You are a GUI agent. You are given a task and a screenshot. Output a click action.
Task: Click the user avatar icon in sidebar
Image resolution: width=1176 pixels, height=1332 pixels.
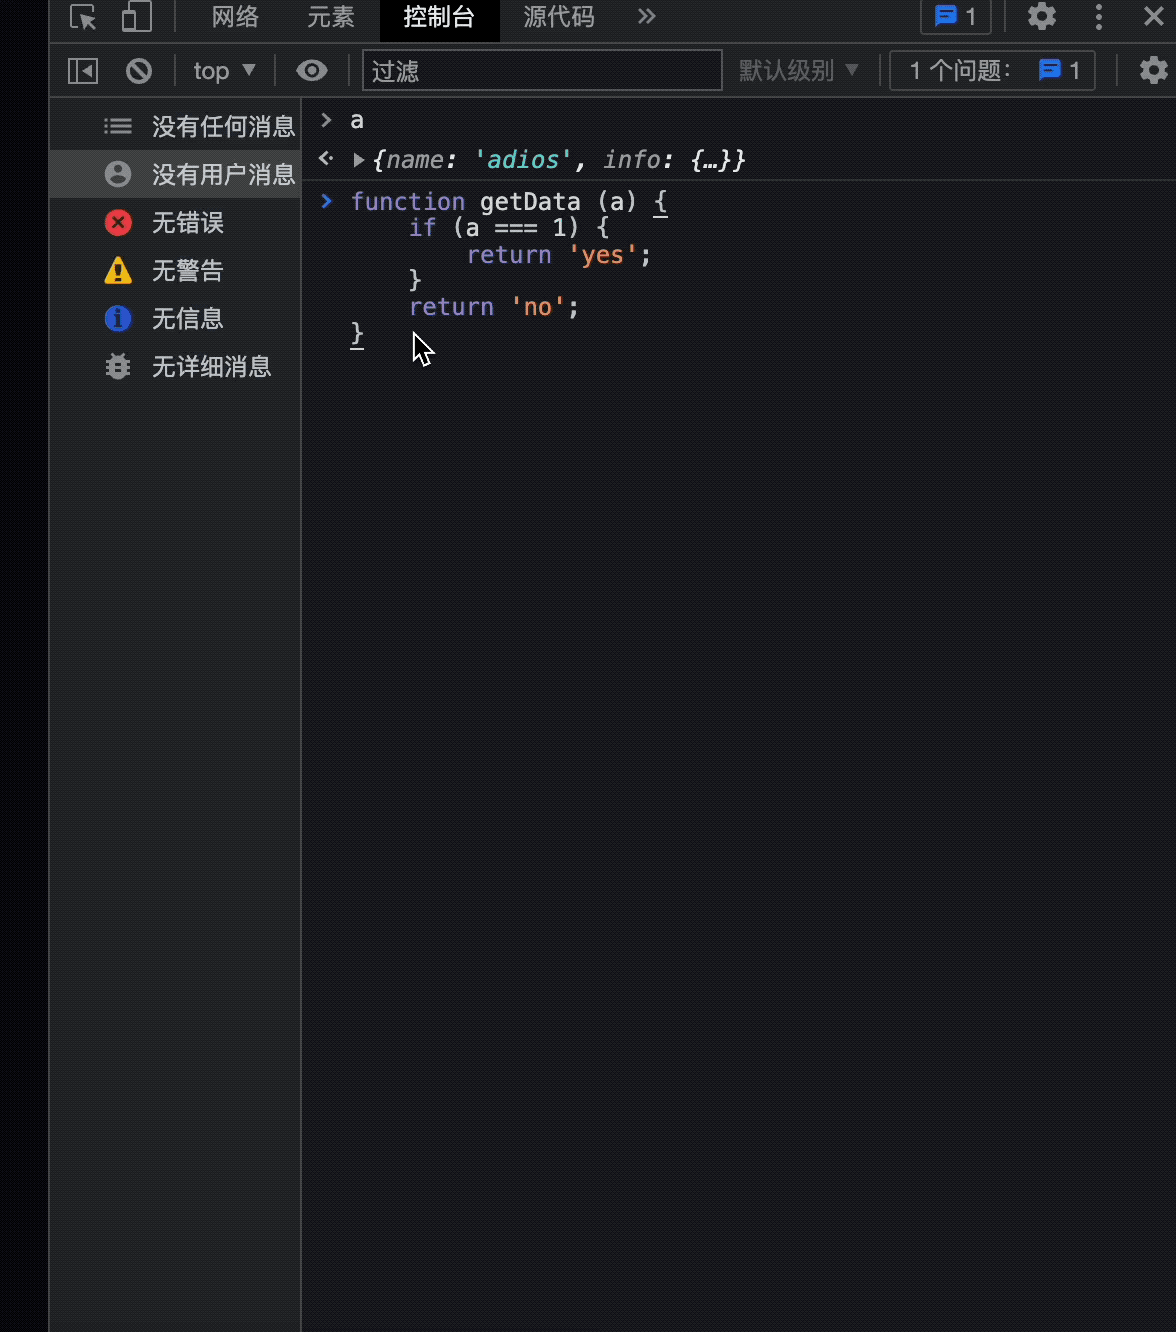(x=118, y=174)
